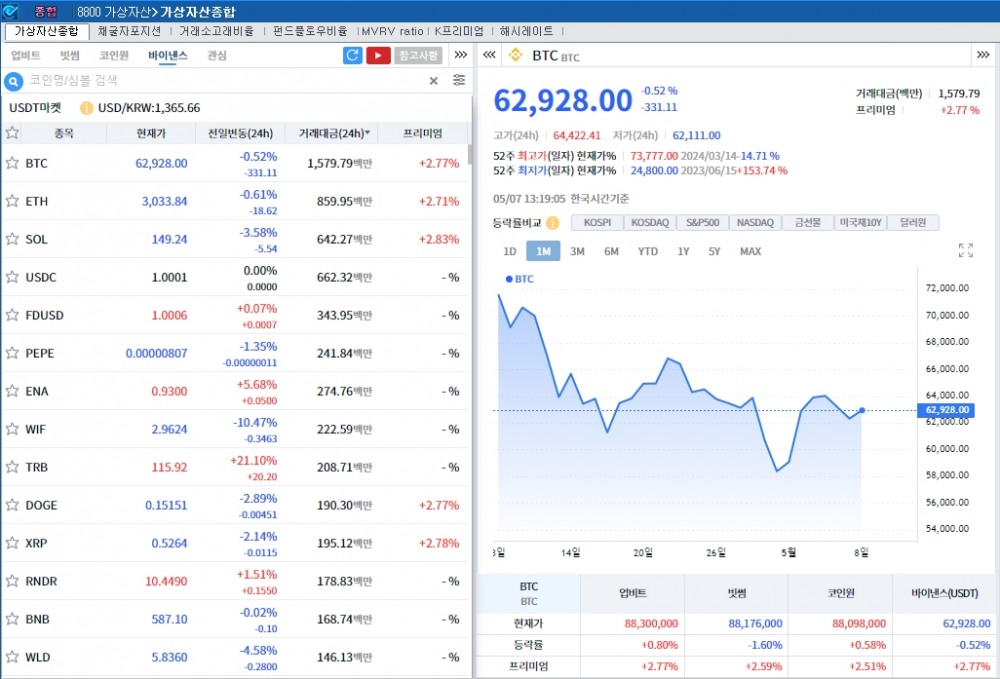1000x679 pixels.
Task: Select the 업비트 exchange tab
Action: point(26,55)
